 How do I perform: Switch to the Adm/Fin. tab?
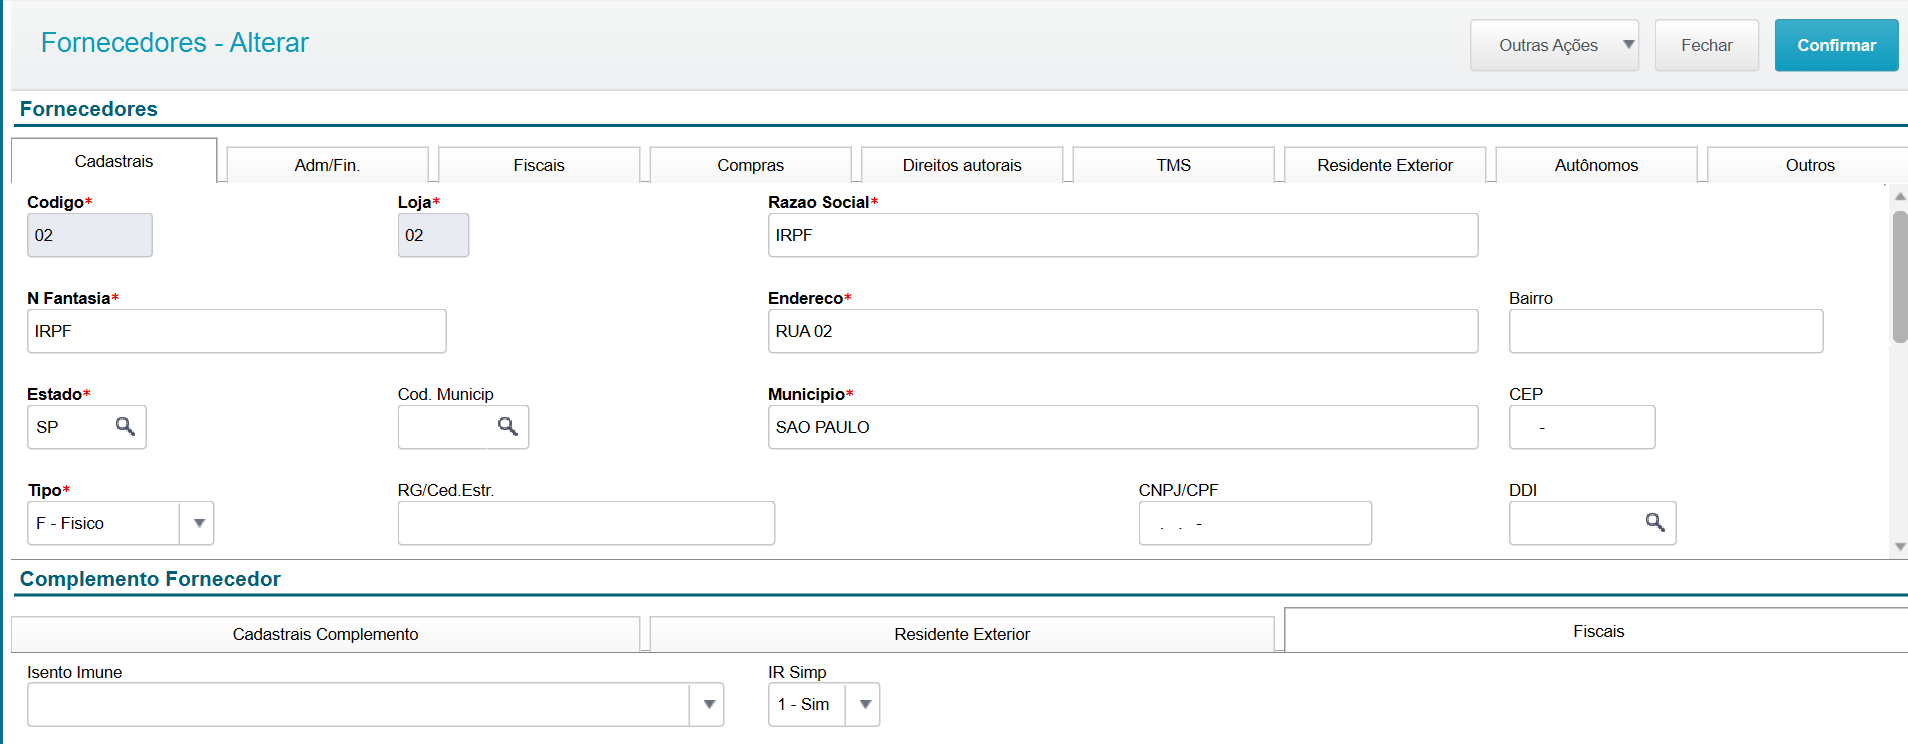[327, 165]
